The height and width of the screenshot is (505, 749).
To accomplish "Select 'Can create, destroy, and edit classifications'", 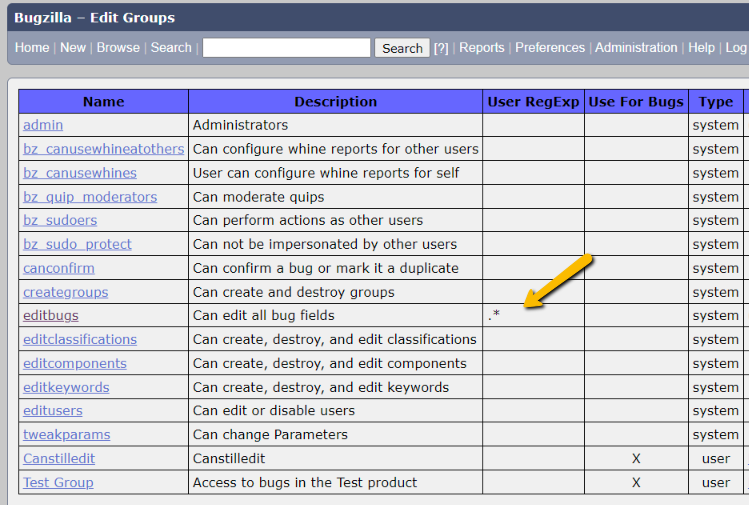I will coord(335,339).
